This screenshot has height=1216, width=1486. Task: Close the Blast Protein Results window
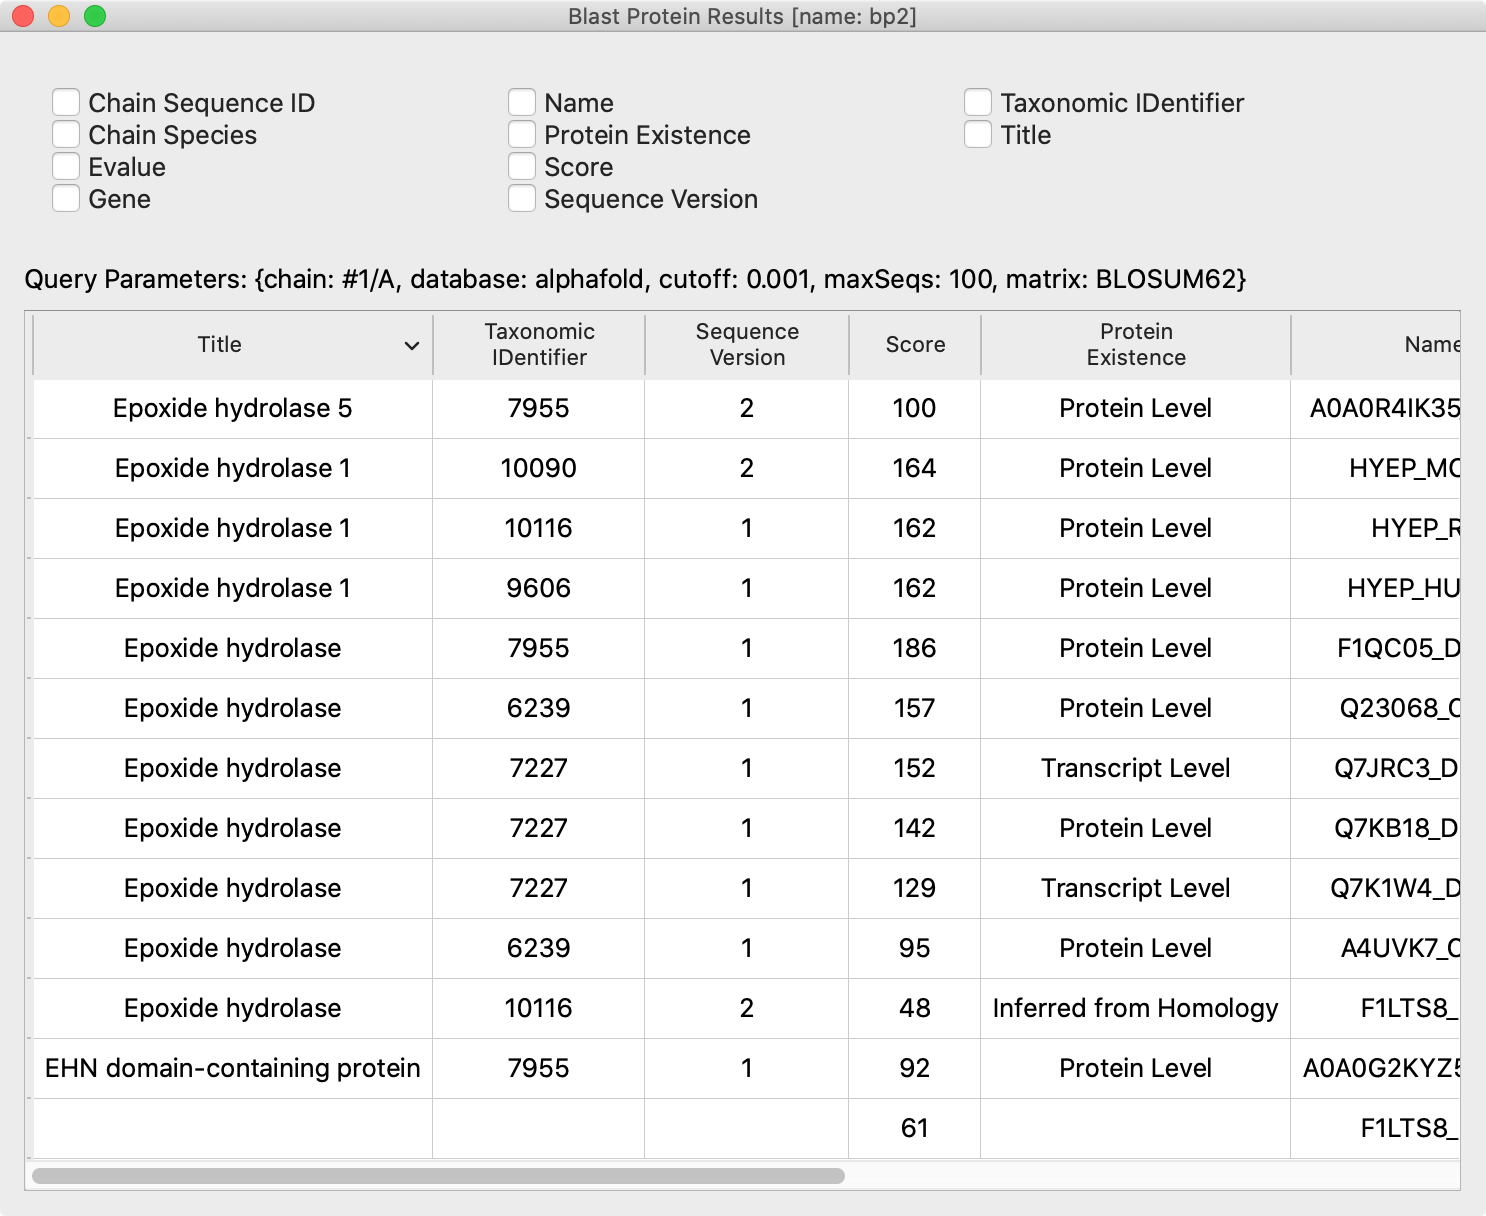(x=23, y=16)
